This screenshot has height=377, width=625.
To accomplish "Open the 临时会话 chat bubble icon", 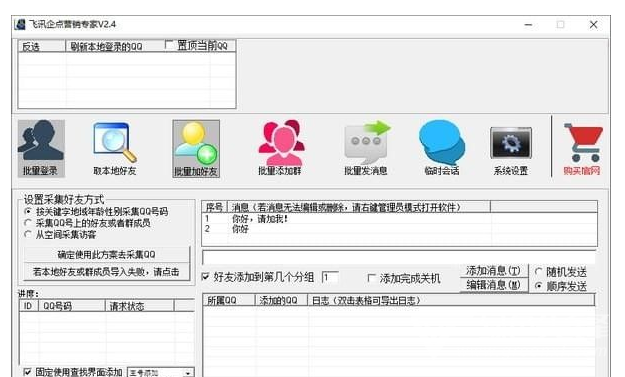I will pos(442,148).
